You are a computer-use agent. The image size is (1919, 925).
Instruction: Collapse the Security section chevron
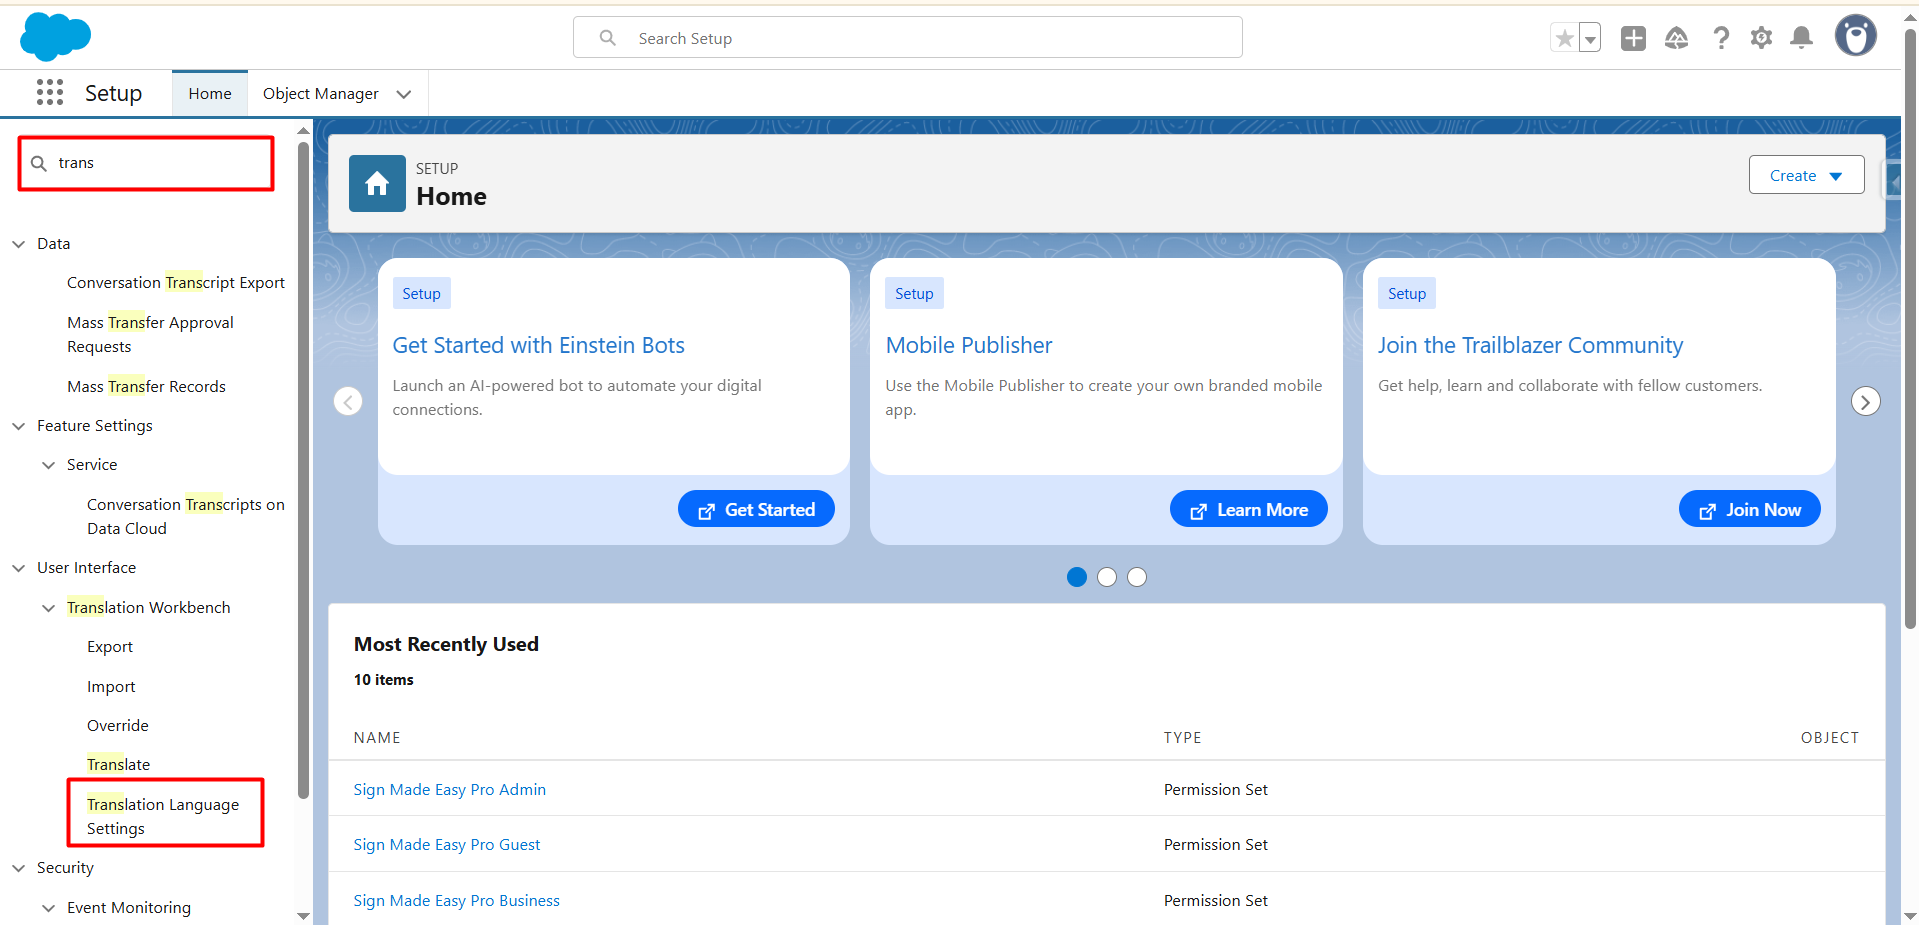[19, 868]
